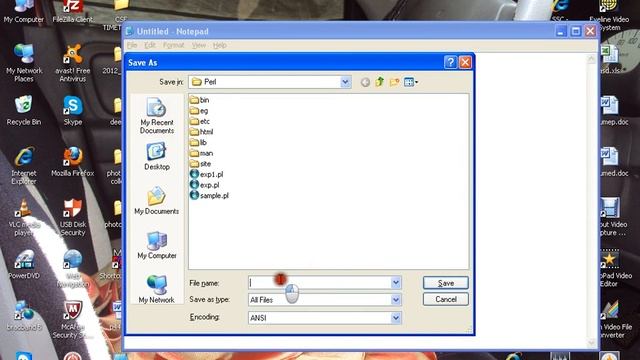This screenshot has height=360, width=640.
Task: Select the html folder
Action: [x=202, y=132]
